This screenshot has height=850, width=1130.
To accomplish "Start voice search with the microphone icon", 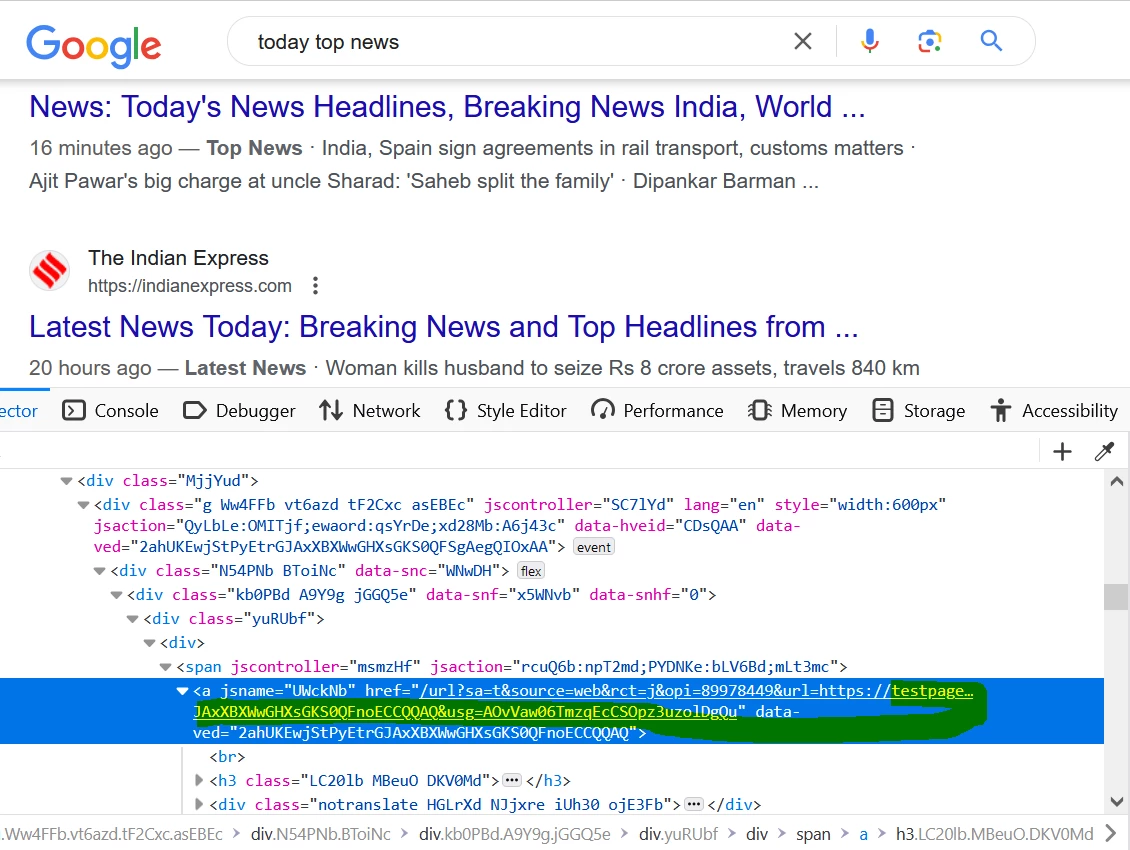I will click(x=870, y=41).
